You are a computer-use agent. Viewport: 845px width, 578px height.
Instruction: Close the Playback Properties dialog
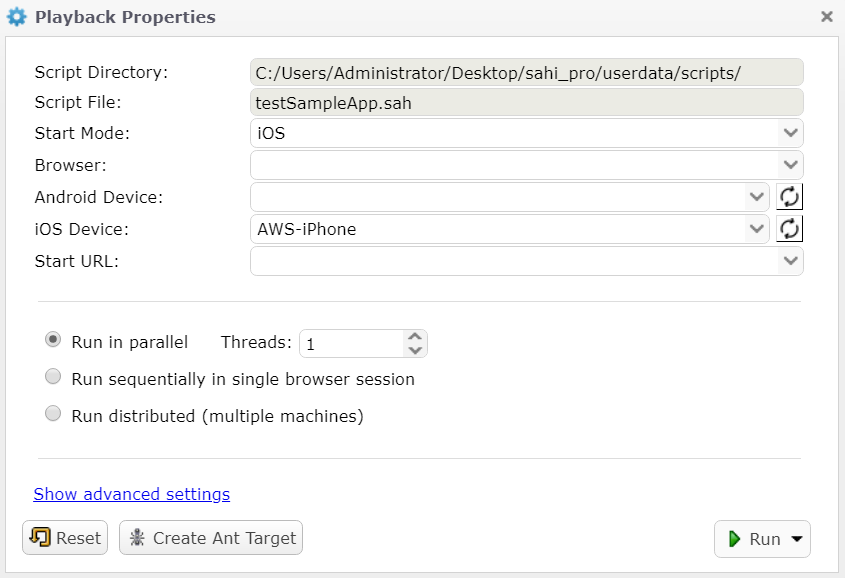pyautogui.click(x=827, y=17)
